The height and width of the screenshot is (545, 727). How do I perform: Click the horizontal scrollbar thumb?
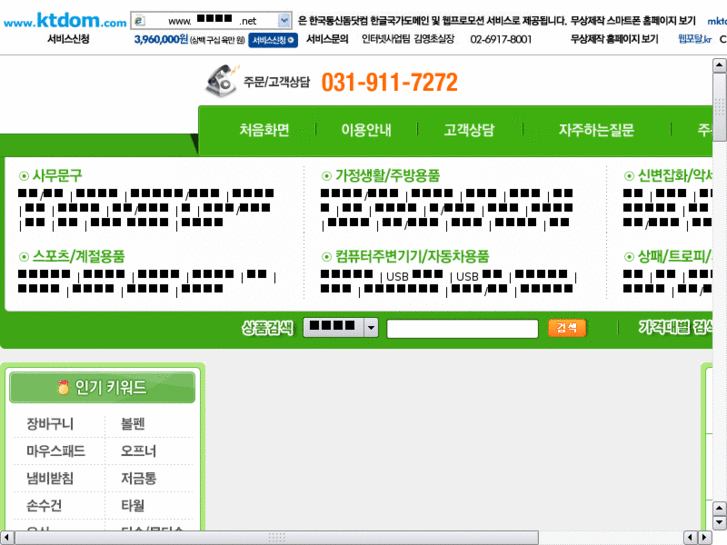point(277,538)
